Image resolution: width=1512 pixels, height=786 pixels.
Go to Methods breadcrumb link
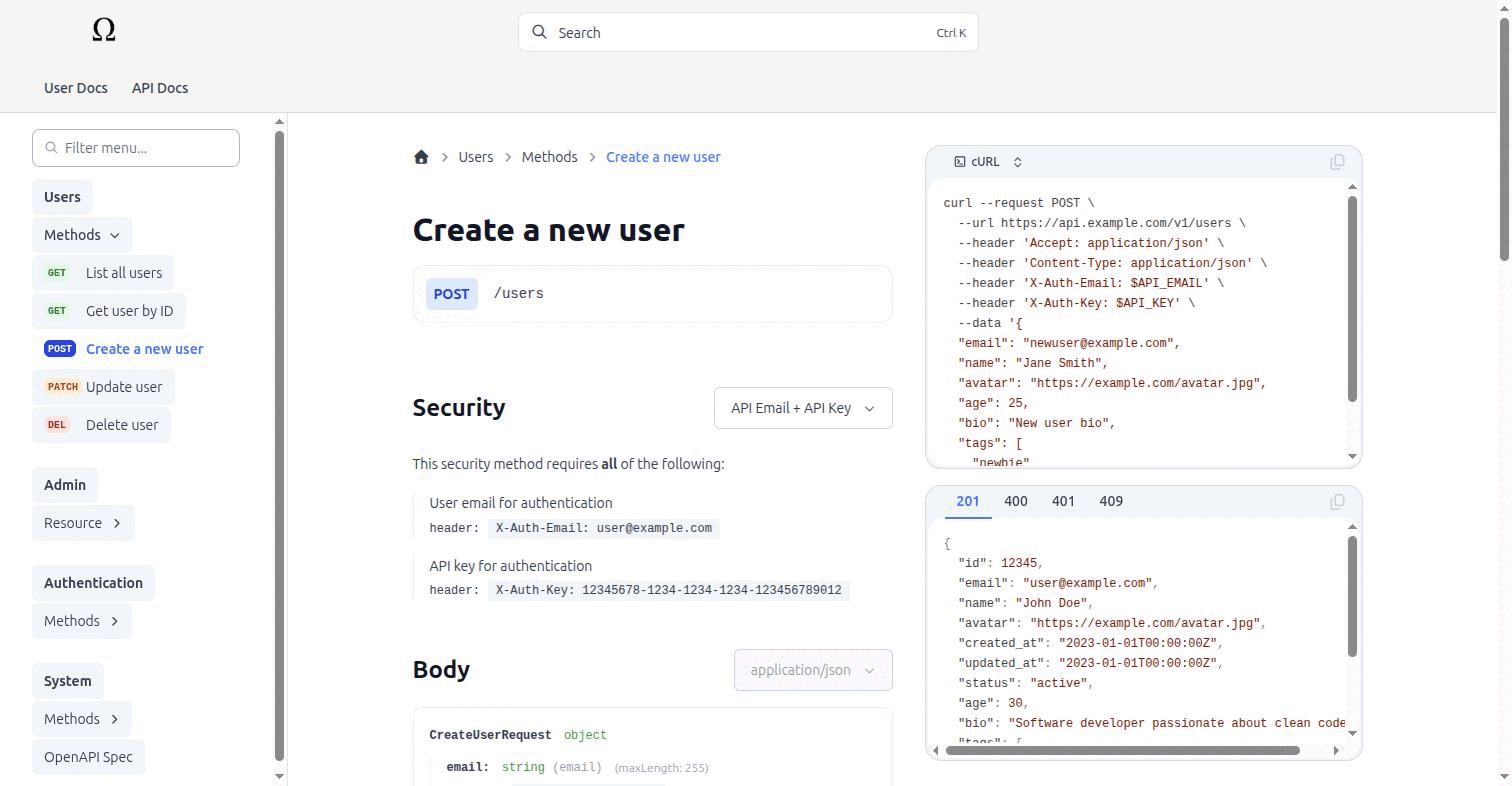pyautogui.click(x=549, y=157)
